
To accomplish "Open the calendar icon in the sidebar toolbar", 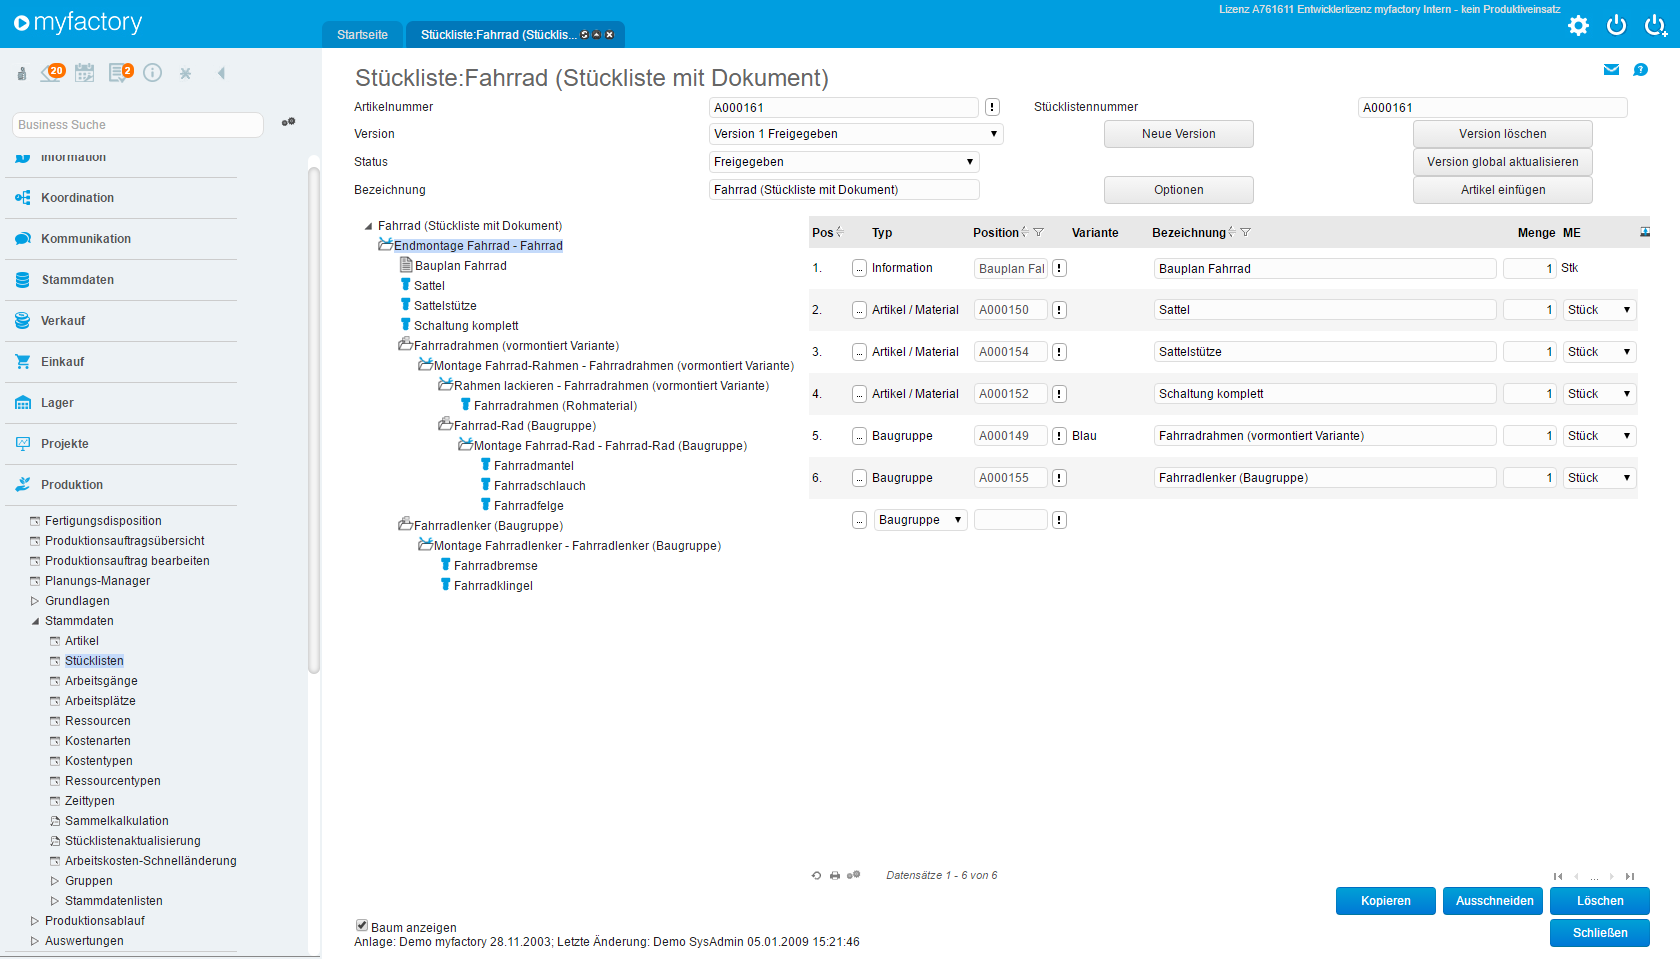I will click(x=85, y=73).
